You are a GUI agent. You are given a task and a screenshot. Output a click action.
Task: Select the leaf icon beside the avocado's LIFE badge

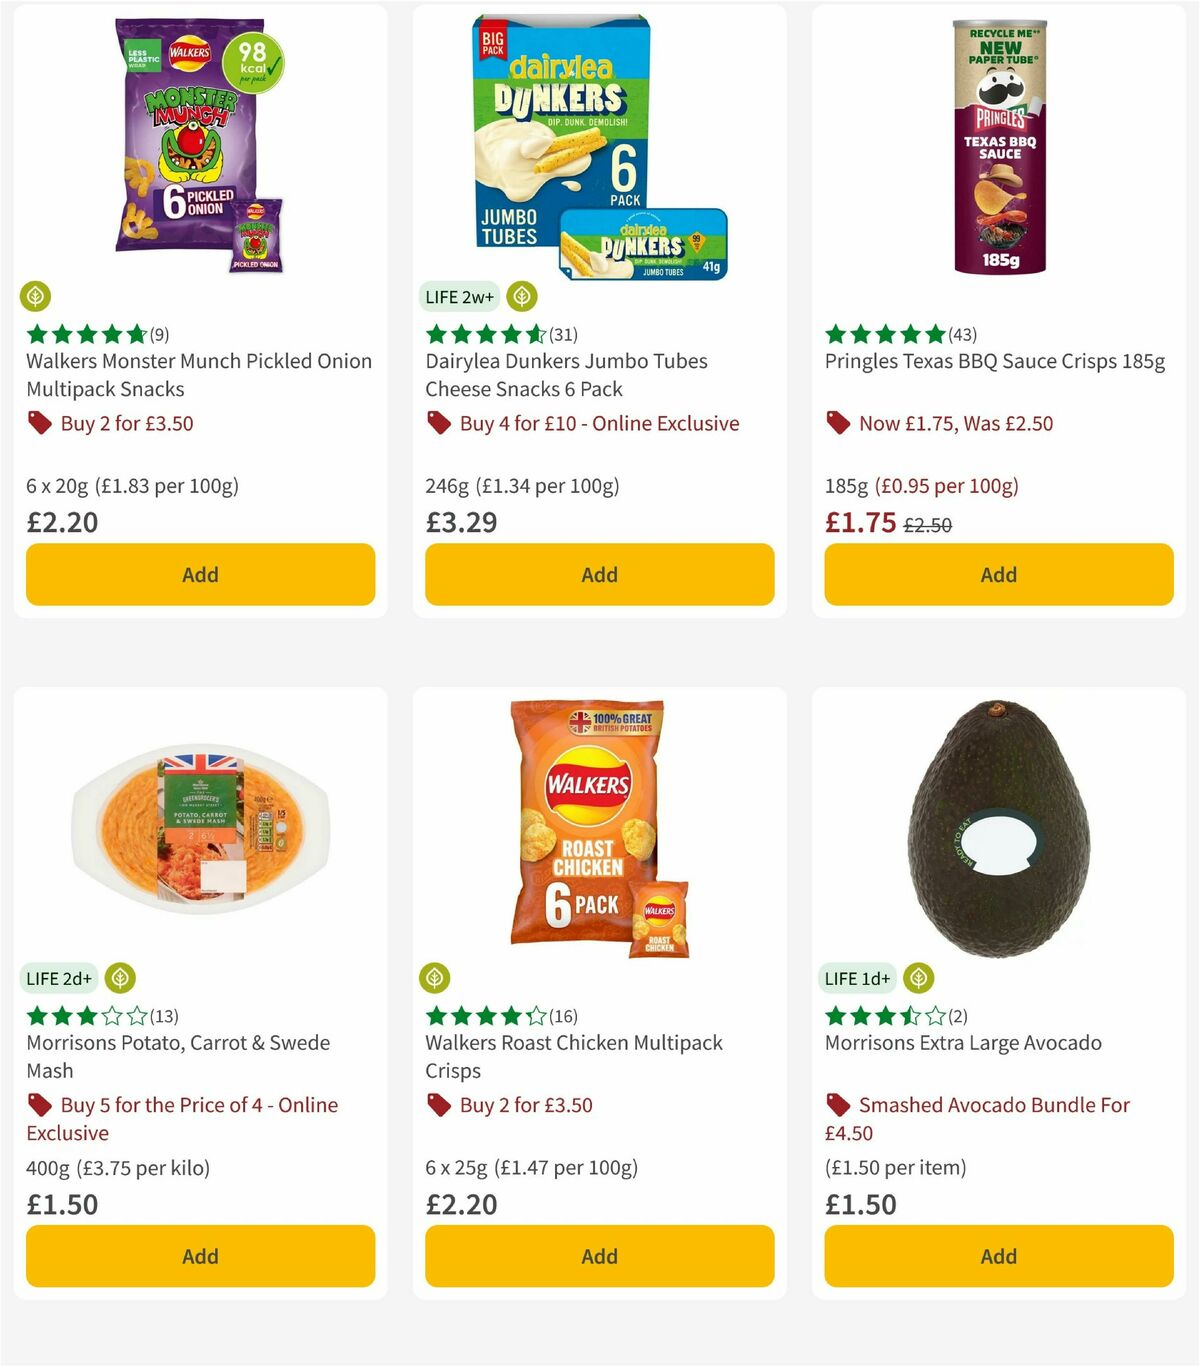917,978
